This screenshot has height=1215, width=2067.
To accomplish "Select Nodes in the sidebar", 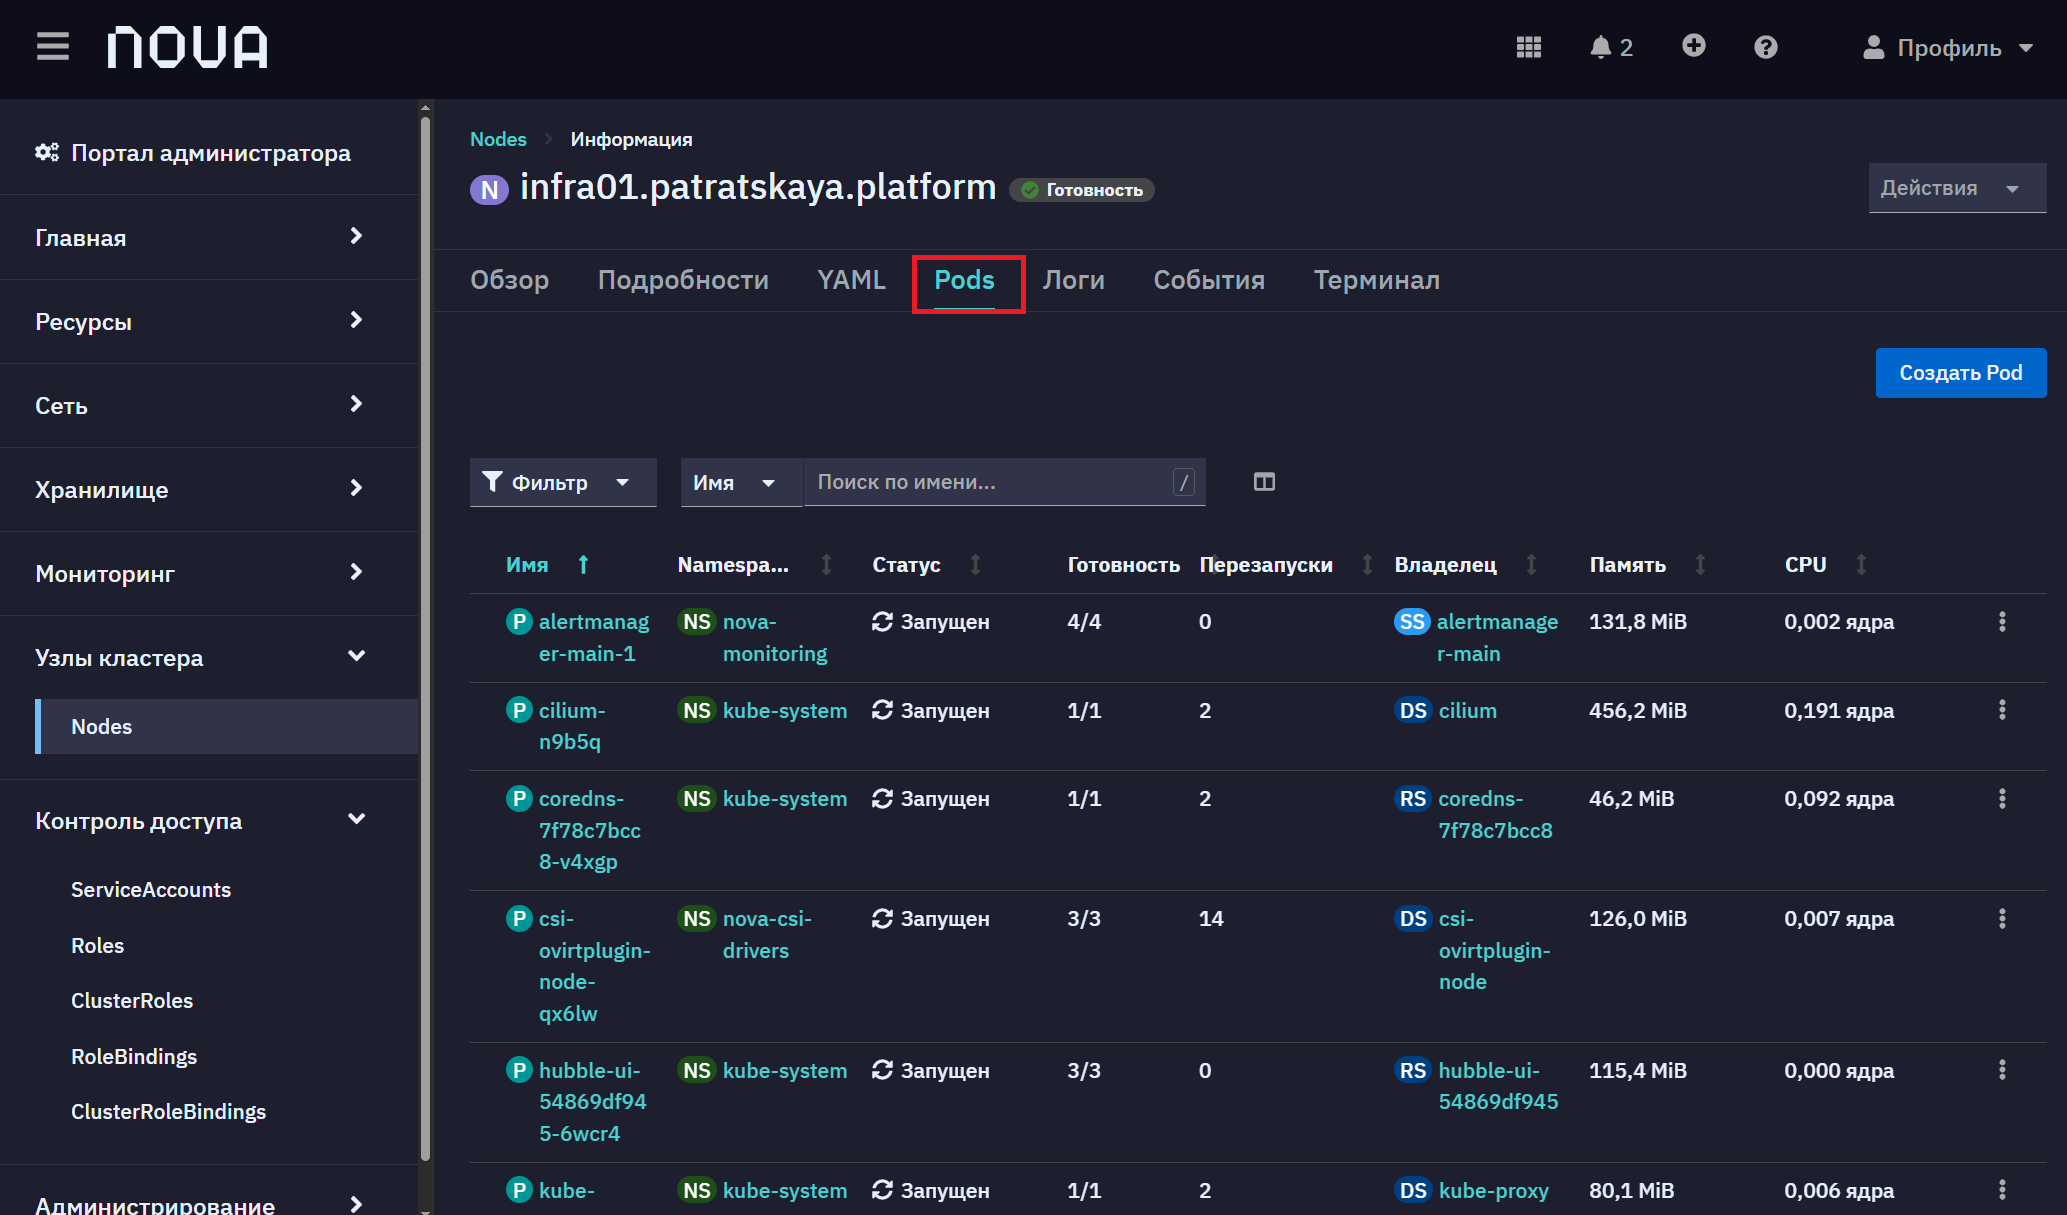I will [x=226, y=726].
